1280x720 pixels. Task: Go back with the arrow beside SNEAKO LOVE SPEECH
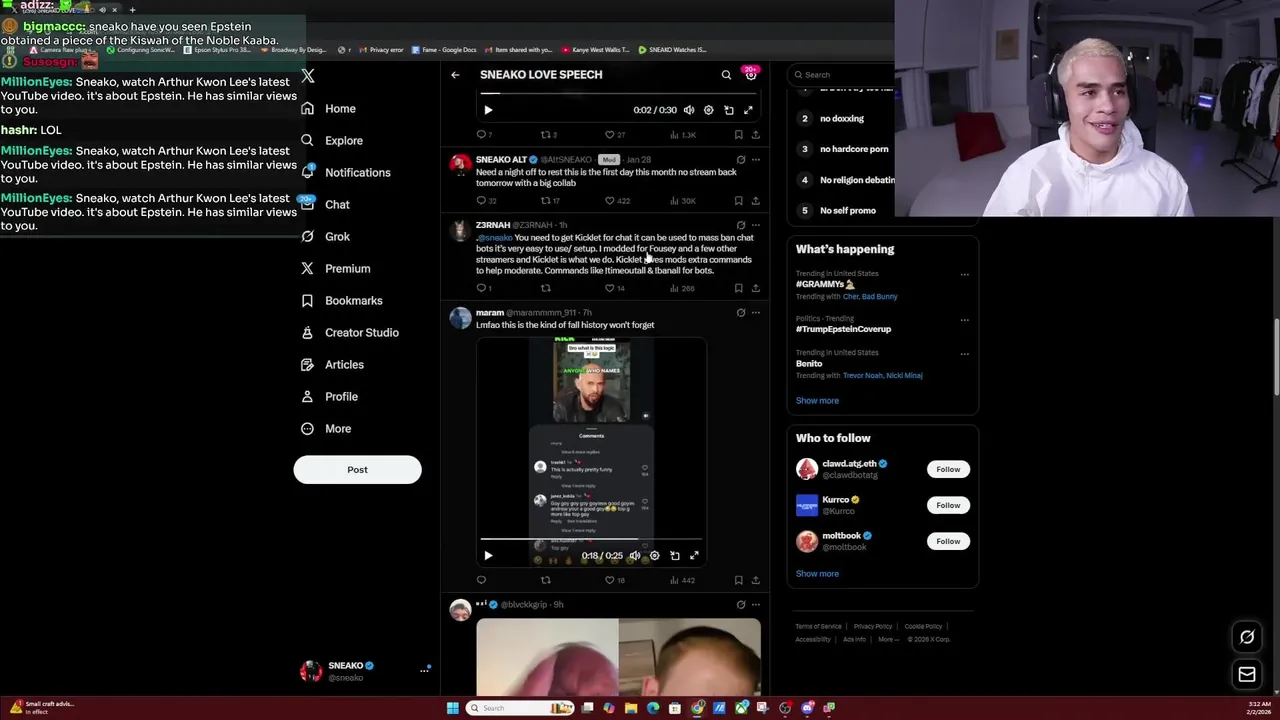pos(455,75)
